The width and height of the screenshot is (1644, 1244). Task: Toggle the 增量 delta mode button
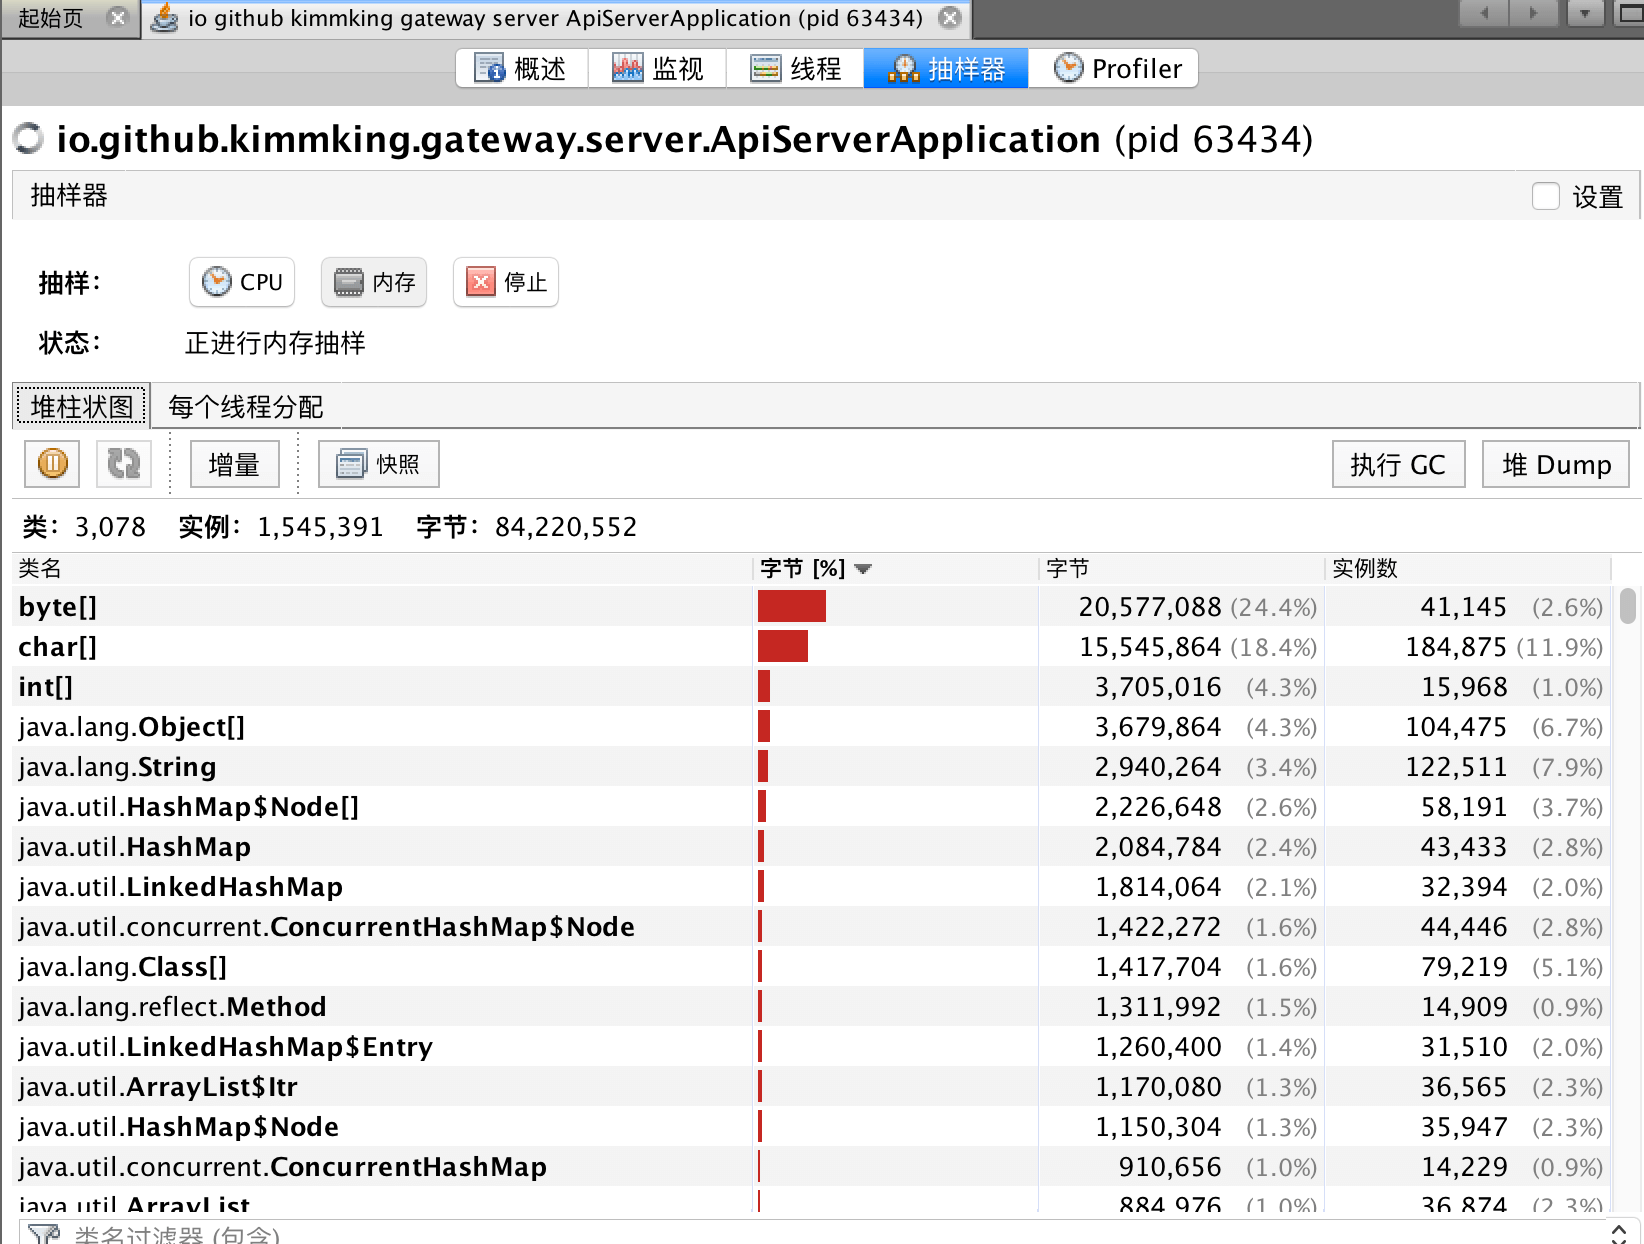point(234,464)
